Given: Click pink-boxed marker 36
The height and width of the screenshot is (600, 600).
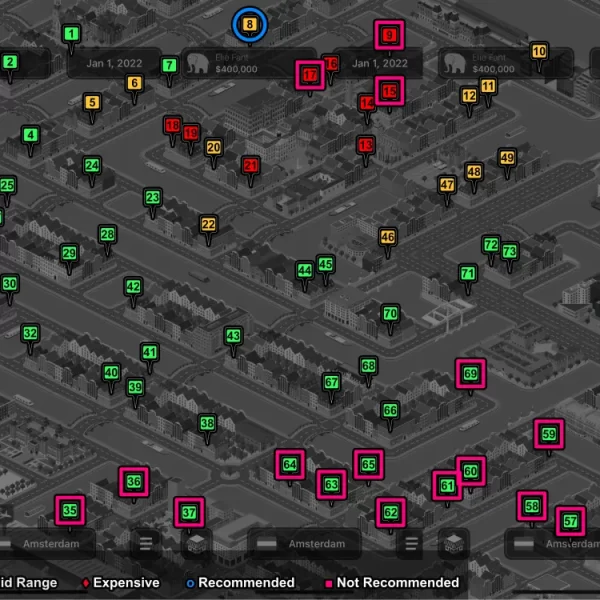Looking at the screenshot, I should (x=134, y=482).
